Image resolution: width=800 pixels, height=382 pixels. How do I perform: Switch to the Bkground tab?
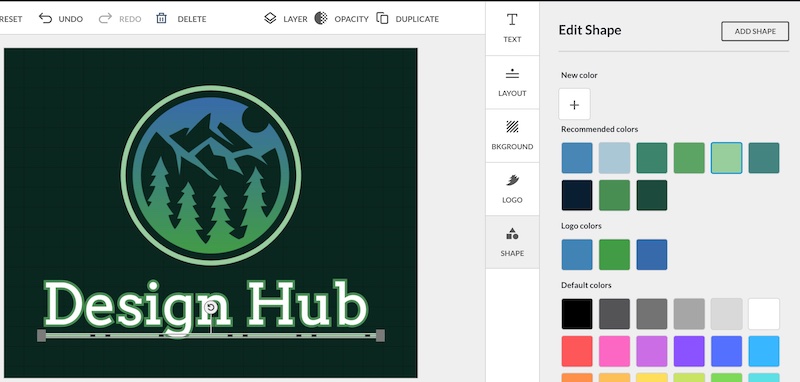512,136
